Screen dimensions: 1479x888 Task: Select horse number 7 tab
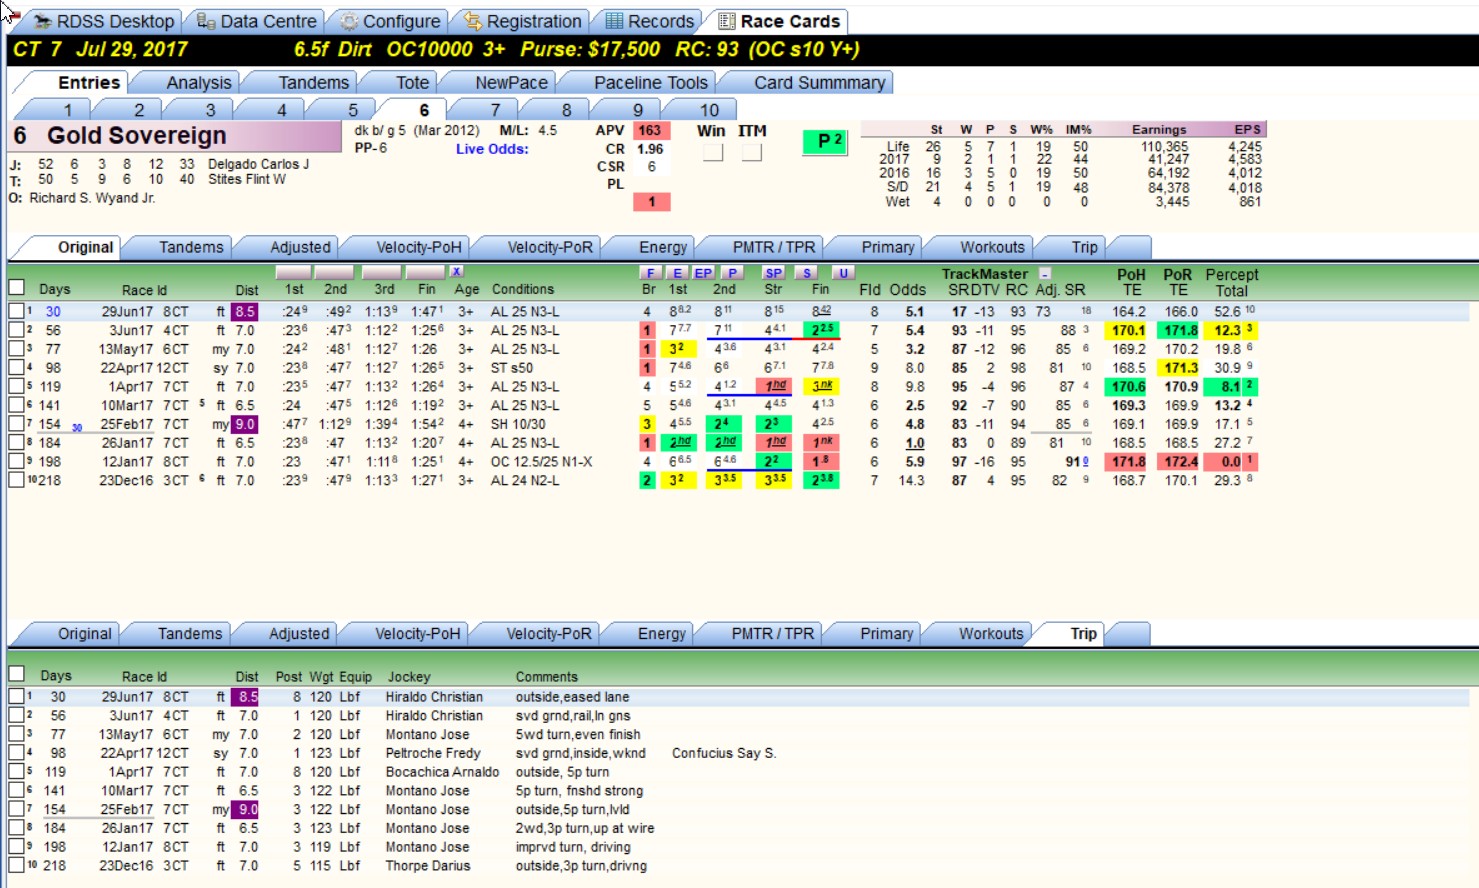pyautogui.click(x=495, y=110)
